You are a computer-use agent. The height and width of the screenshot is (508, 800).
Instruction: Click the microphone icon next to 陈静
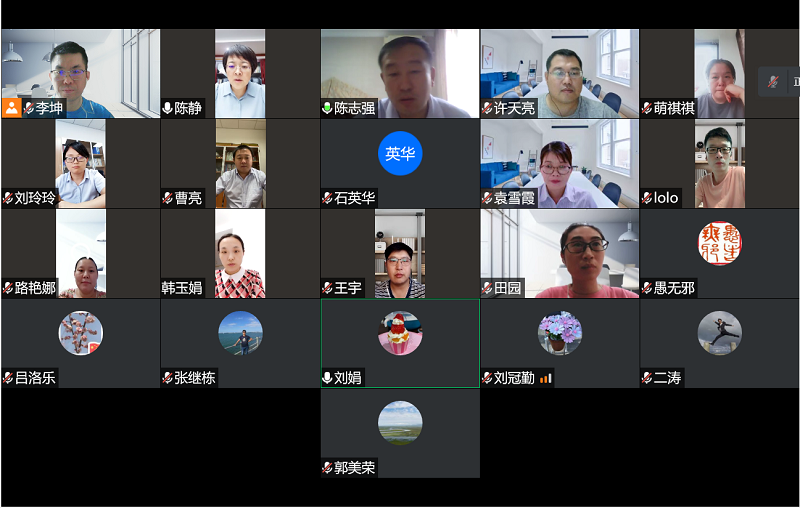tap(167, 108)
